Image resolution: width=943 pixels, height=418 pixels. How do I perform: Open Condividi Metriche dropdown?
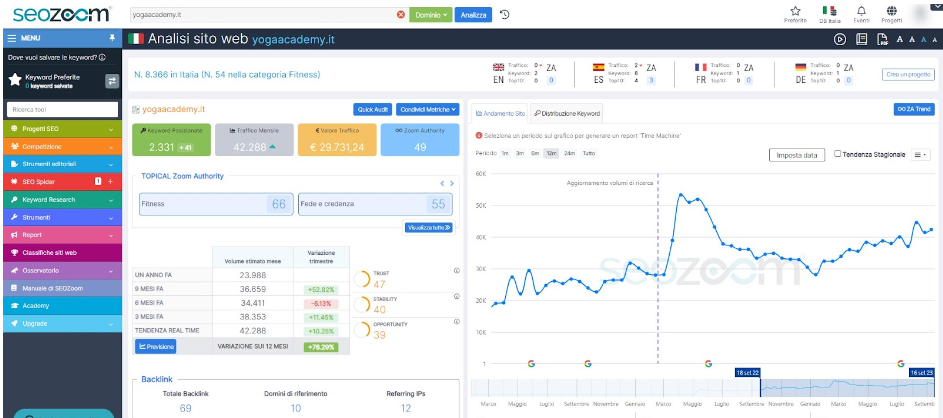click(x=428, y=109)
